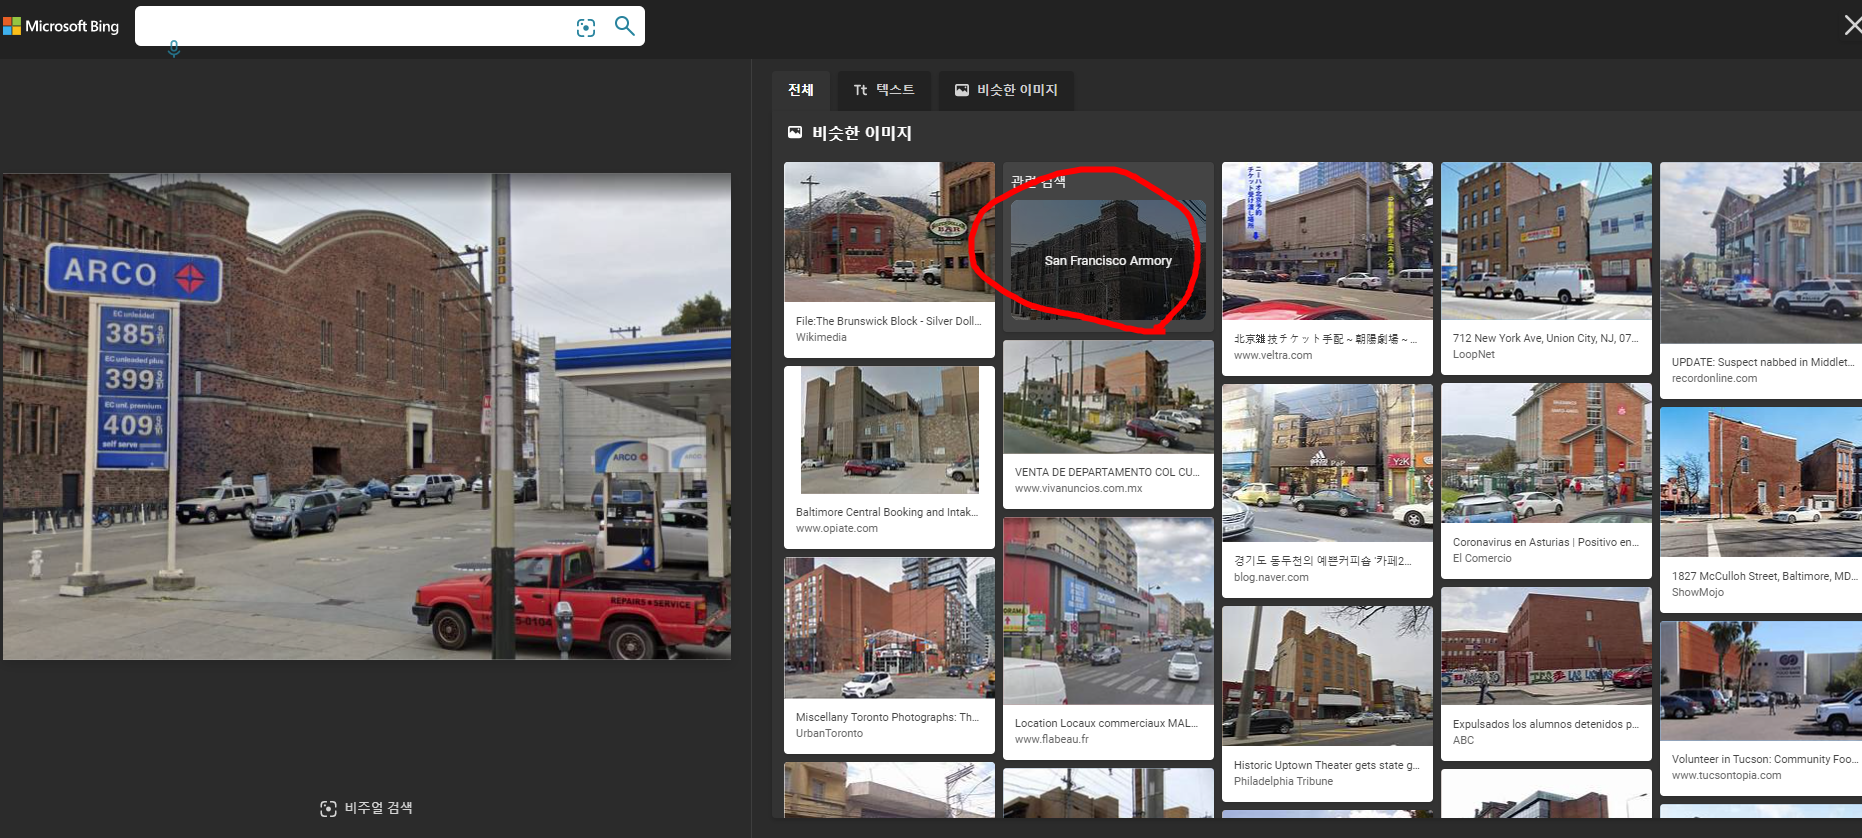Open the blog.naver.com cafe image thumbnail
Viewport: 1862px width, 838px height.
click(x=1327, y=463)
